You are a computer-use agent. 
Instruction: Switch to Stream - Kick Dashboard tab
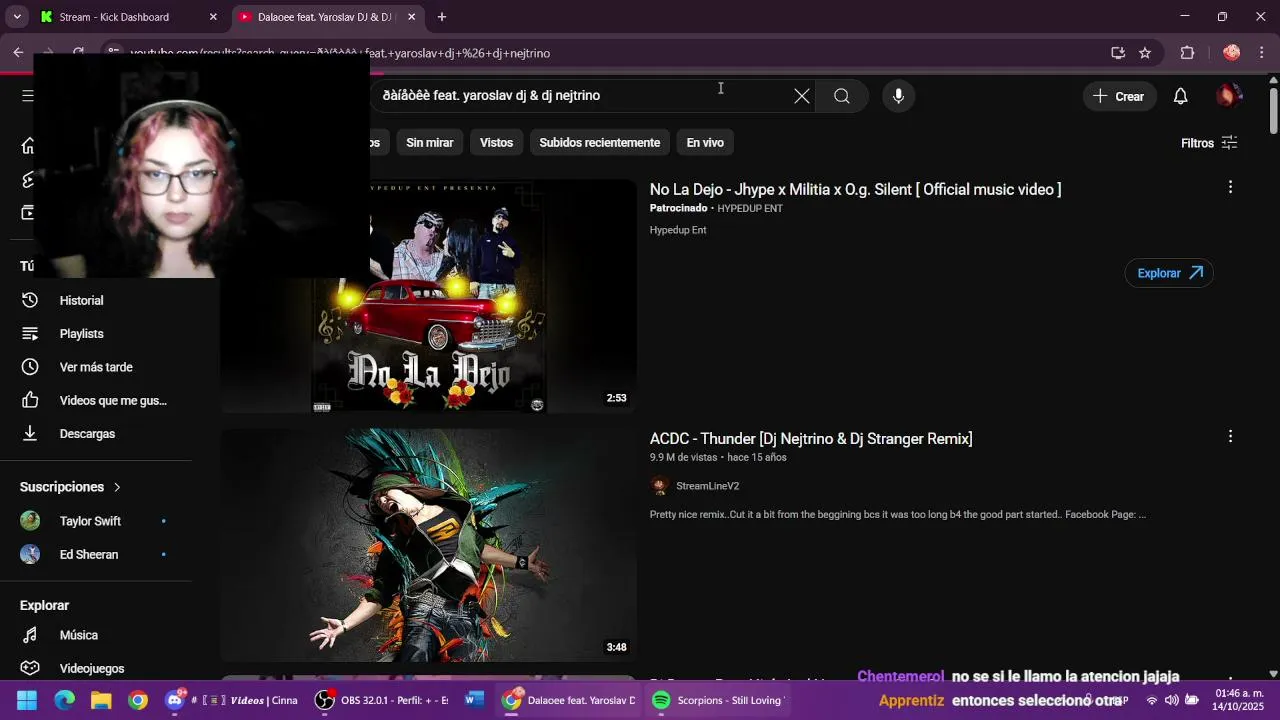(x=113, y=17)
